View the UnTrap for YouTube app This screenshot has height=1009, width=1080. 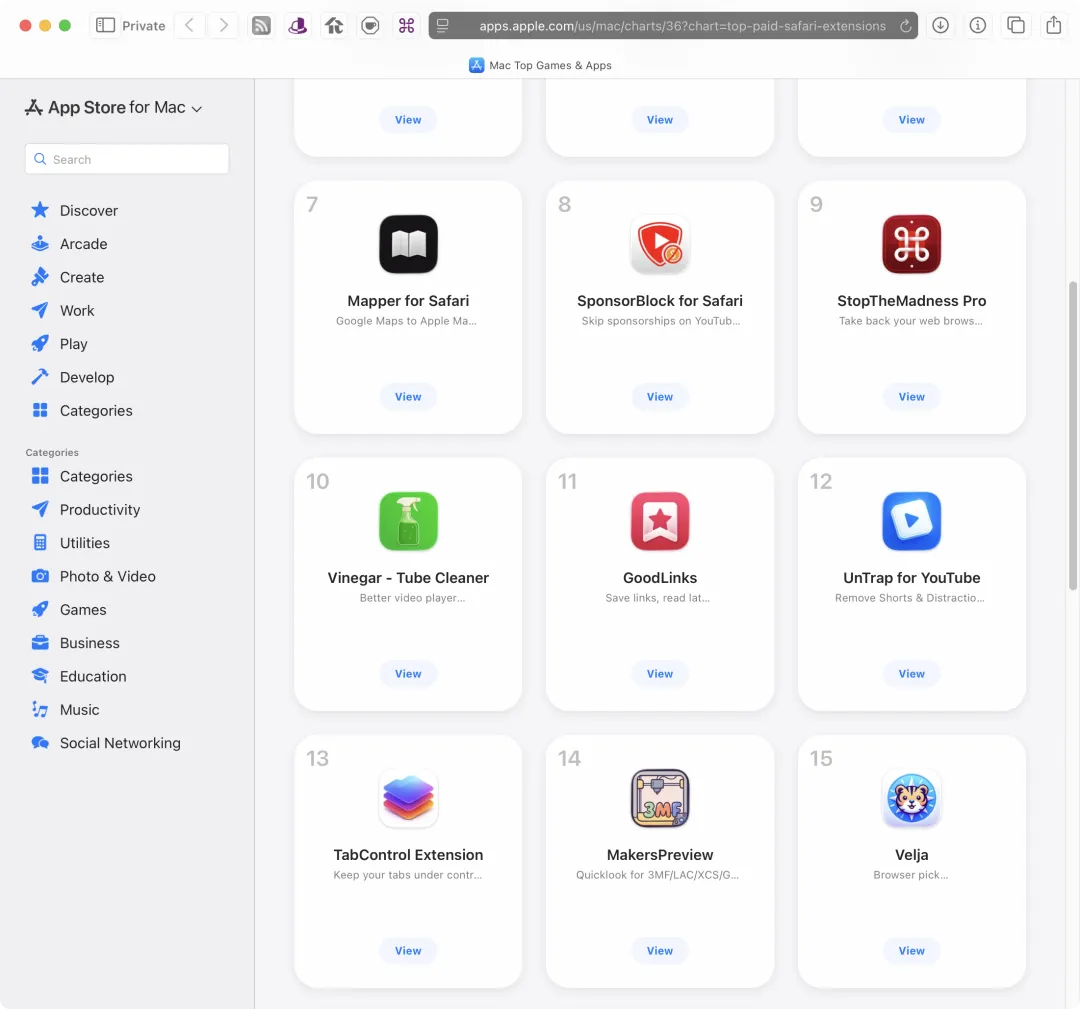(911, 674)
